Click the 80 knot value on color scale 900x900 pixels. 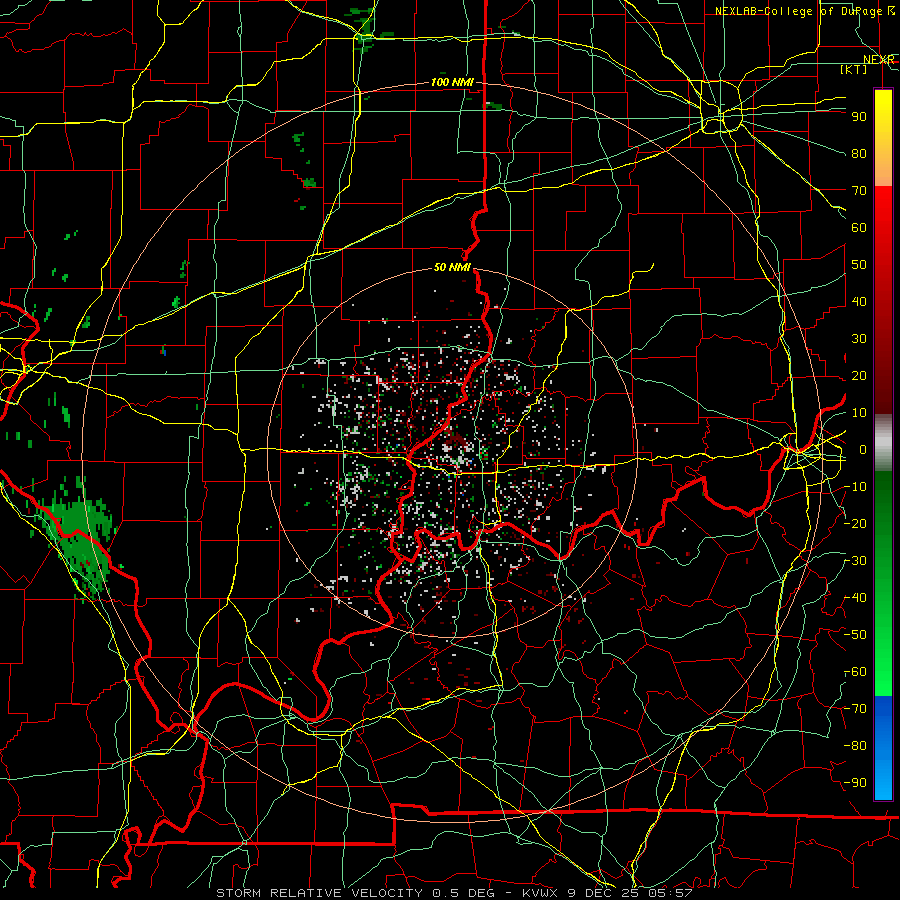click(x=859, y=154)
